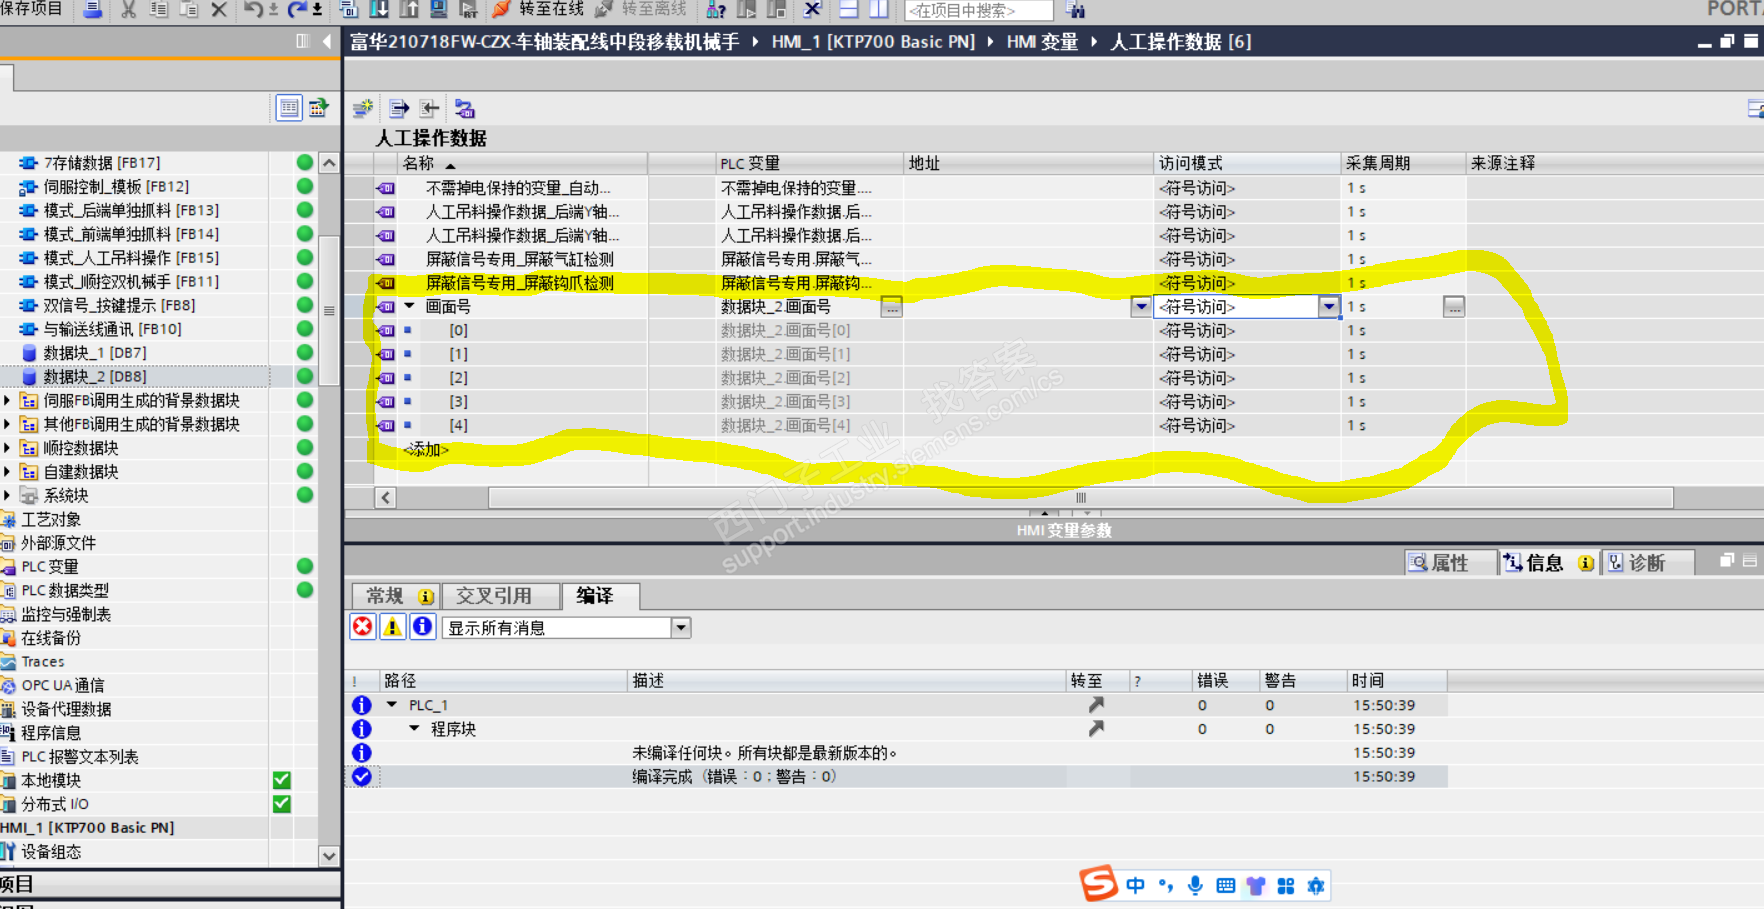Collapse the PLC_1 compile message node
Screen dimensions: 1764x909
pyautogui.click(x=392, y=705)
